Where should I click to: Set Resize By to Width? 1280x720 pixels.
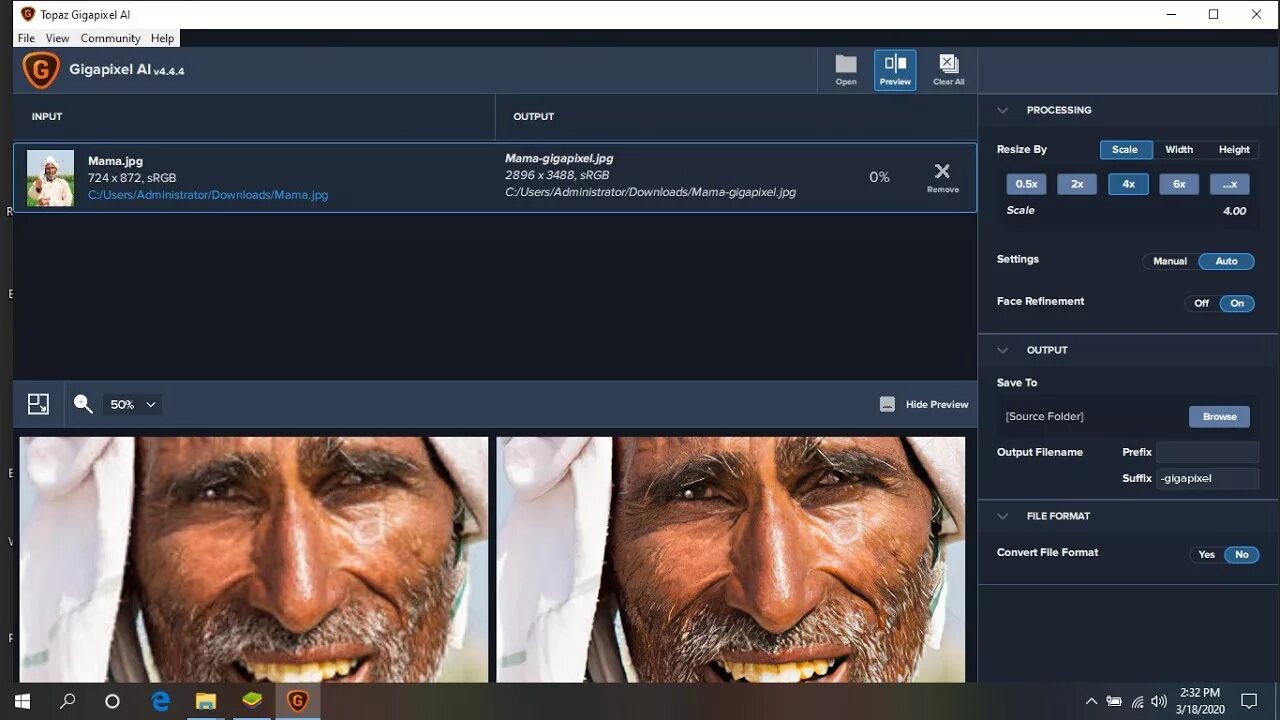[1179, 150]
